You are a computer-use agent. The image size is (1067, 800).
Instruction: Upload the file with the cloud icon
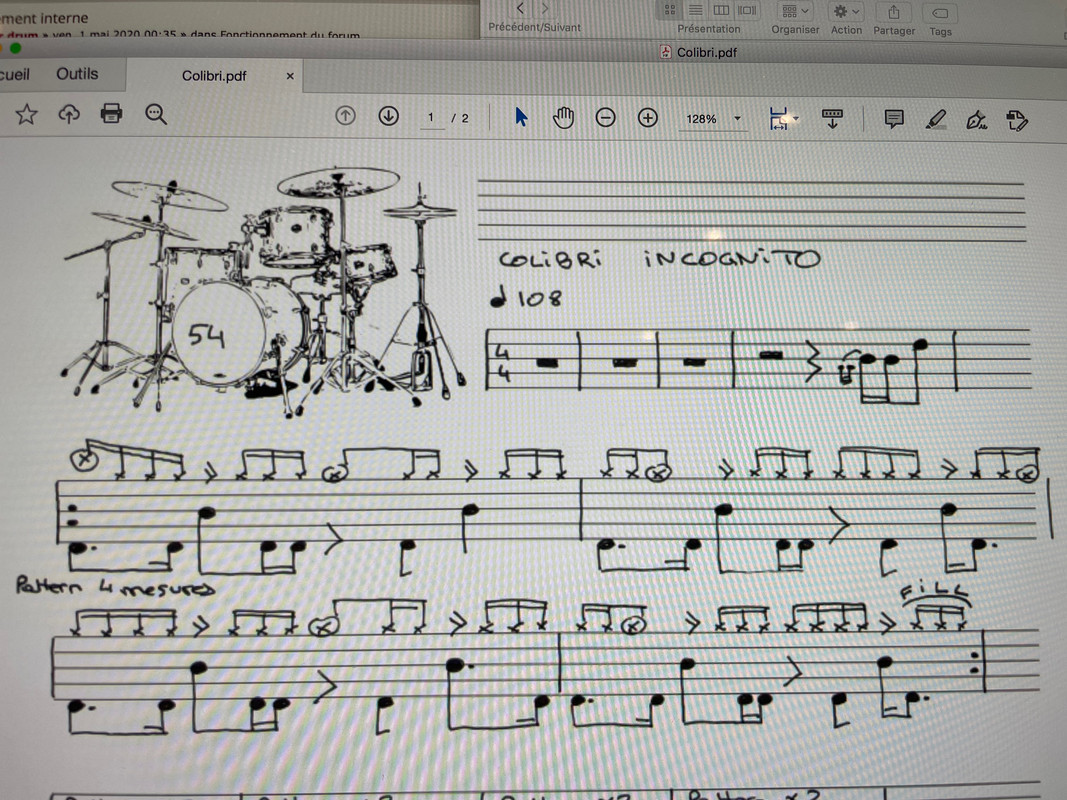pyautogui.click(x=69, y=114)
